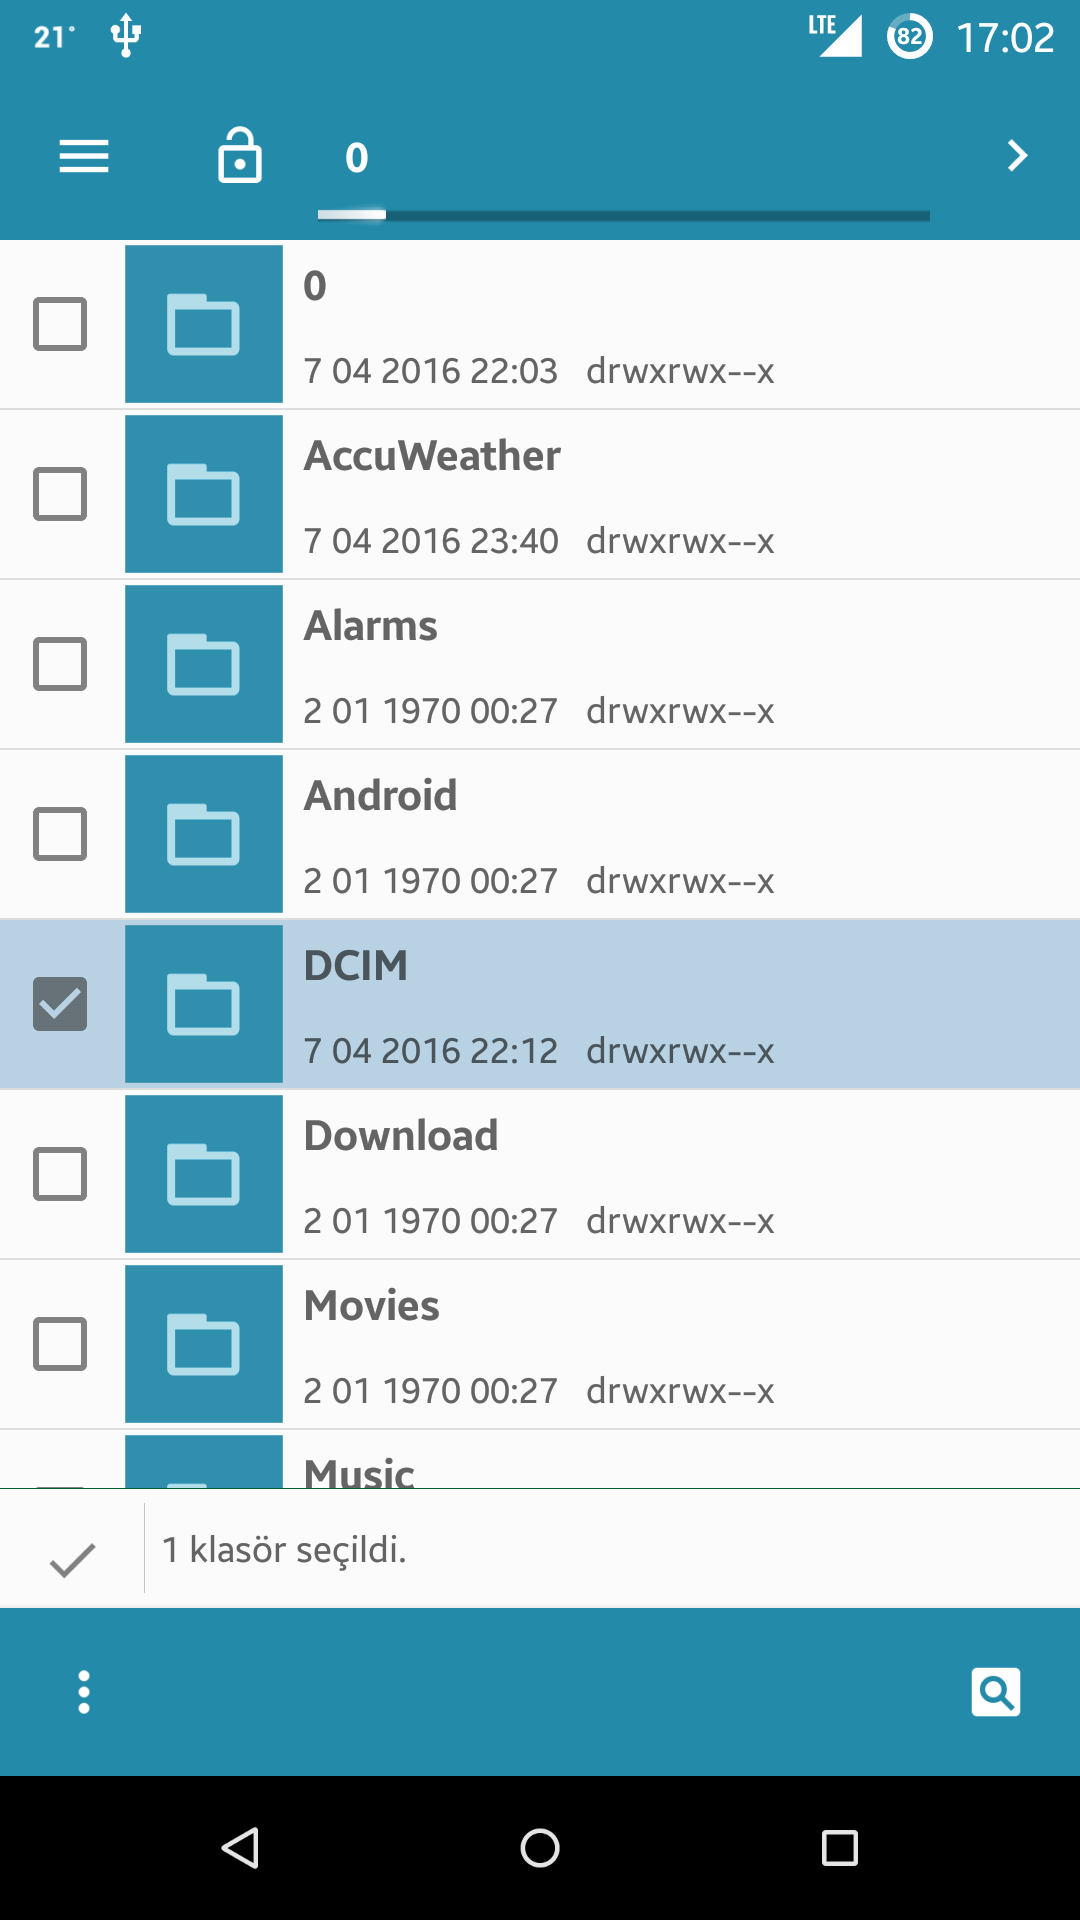The height and width of the screenshot is (1920, 1080).
Task: Open the Android folder entry
Action: (540, 834)
